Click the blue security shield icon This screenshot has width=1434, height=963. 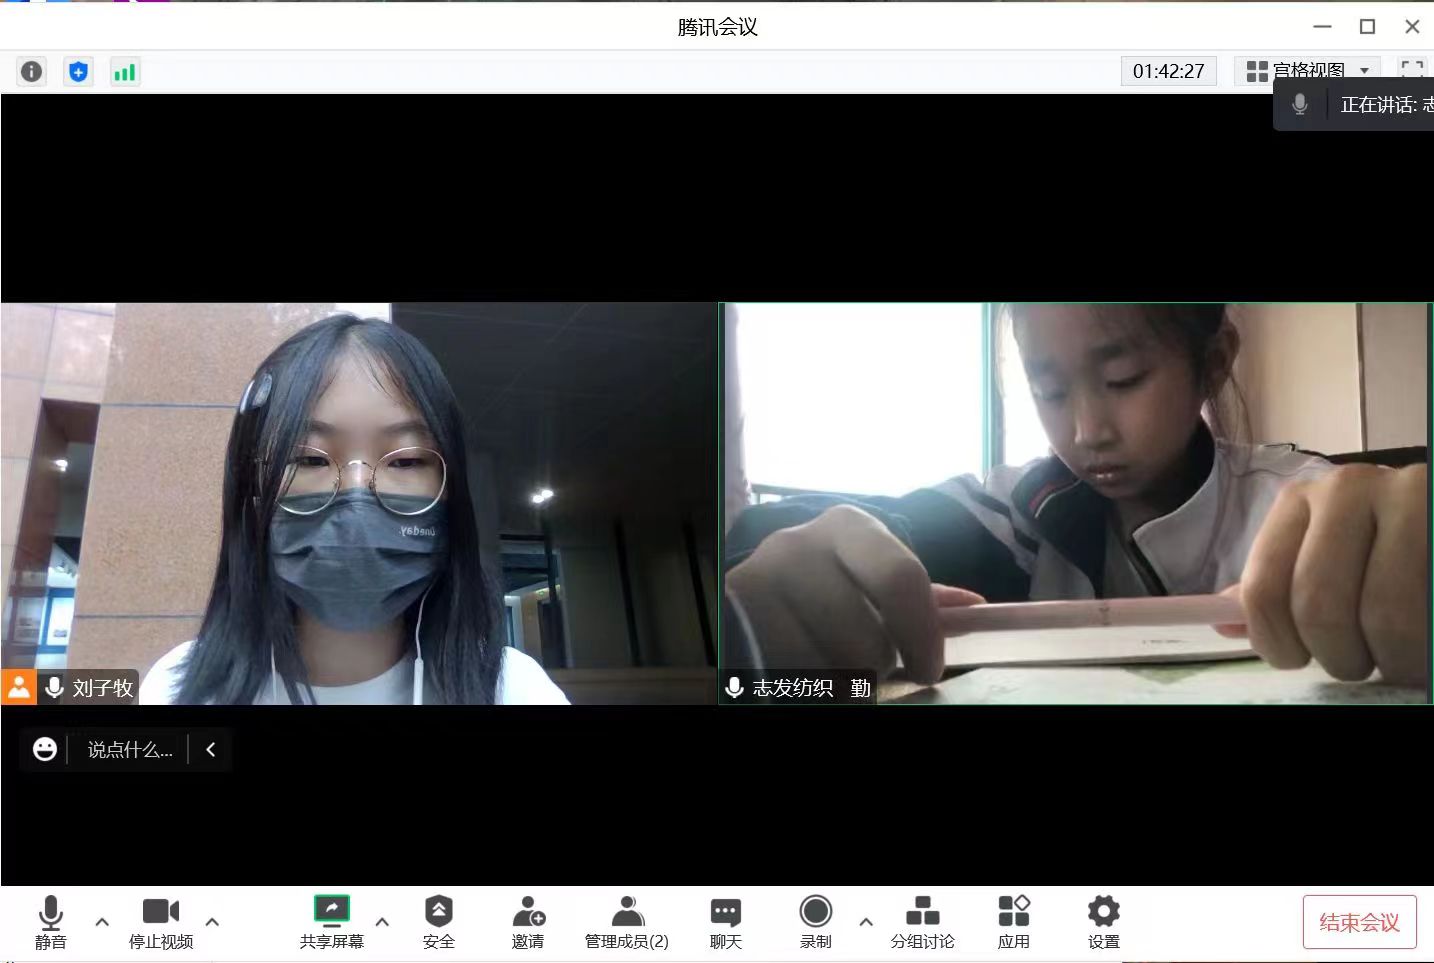click(x=78, y=72)
